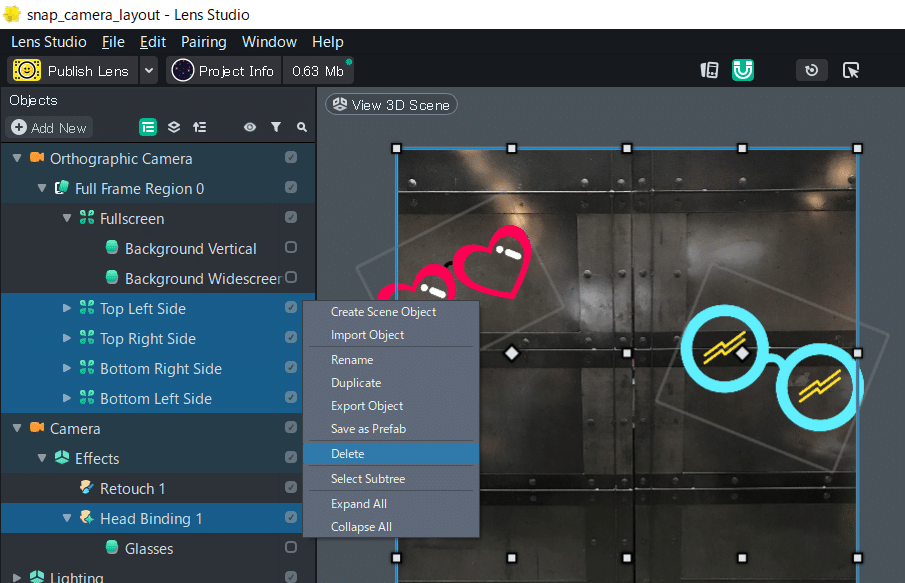Choose Duplicate from the context menu
Screen dimensions: 905x583
(391, 383)
